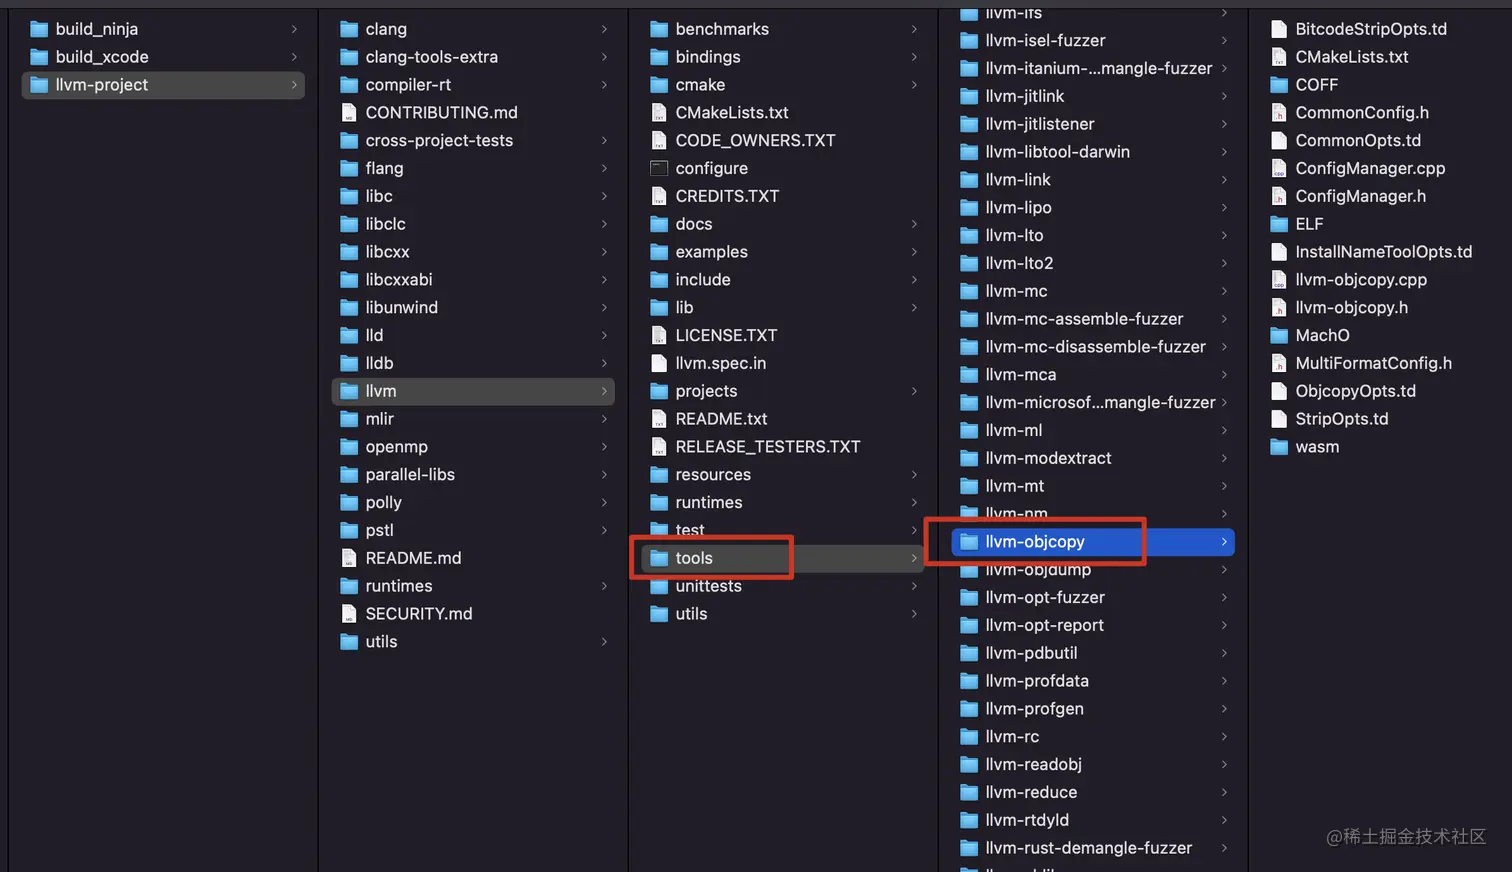Expand the libunwind folder chevron
The image size is (1512, 872).
(x=604, y=307)
